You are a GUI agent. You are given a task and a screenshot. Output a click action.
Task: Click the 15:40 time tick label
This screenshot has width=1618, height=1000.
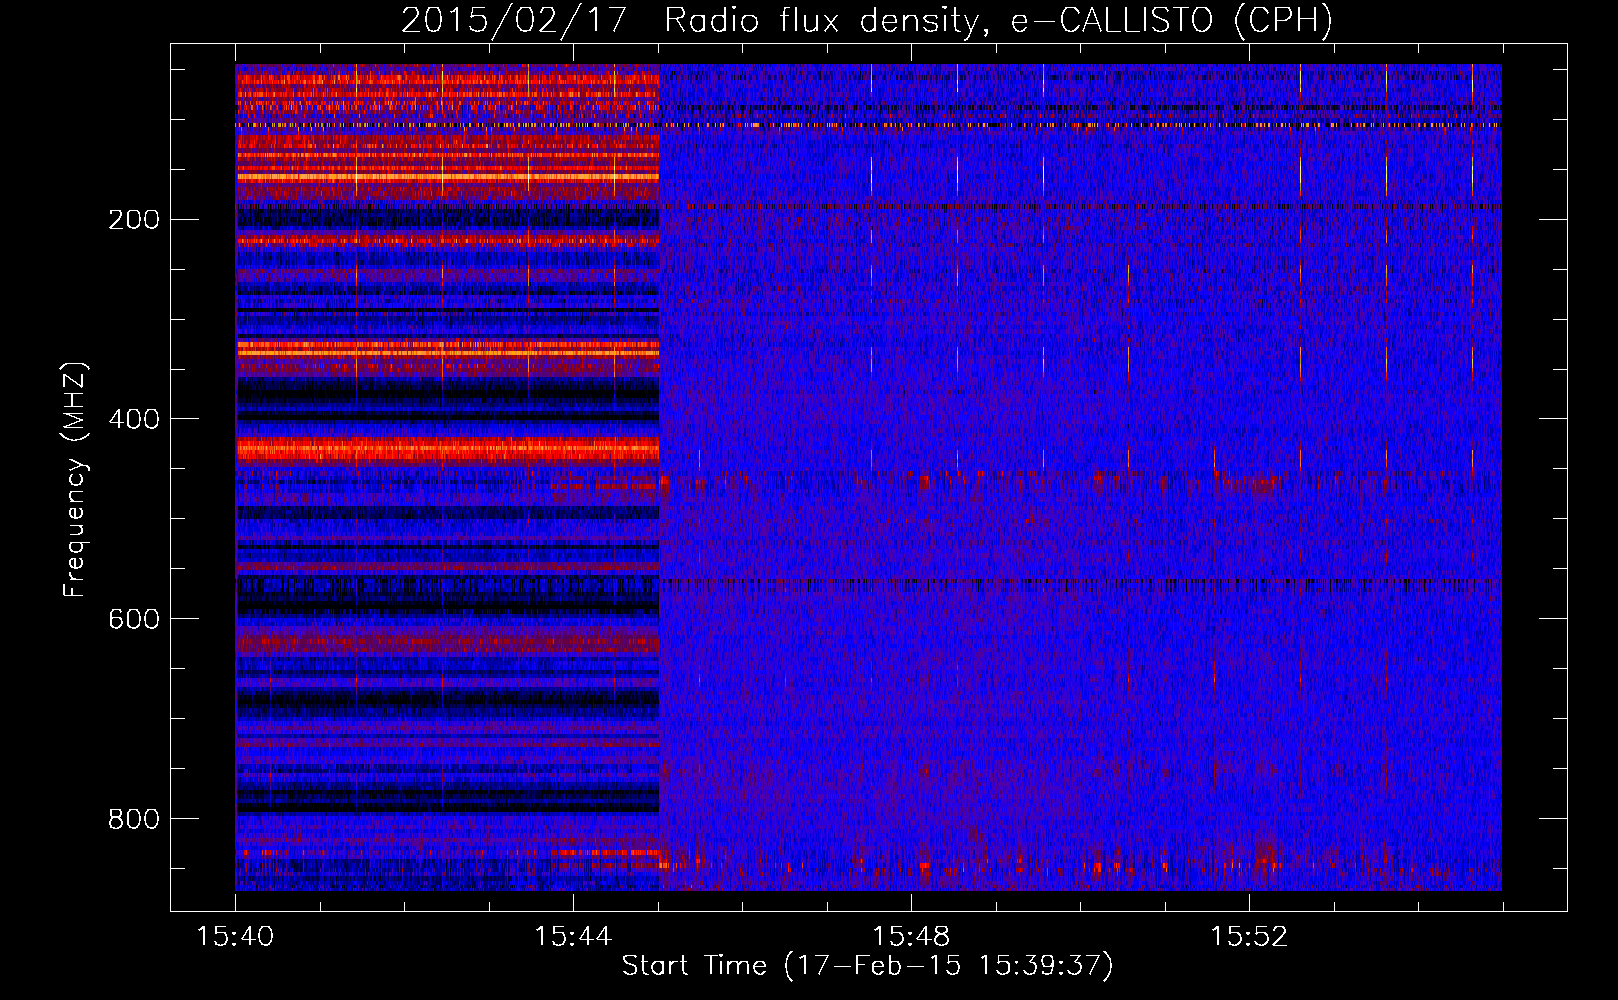coord(235,937)
